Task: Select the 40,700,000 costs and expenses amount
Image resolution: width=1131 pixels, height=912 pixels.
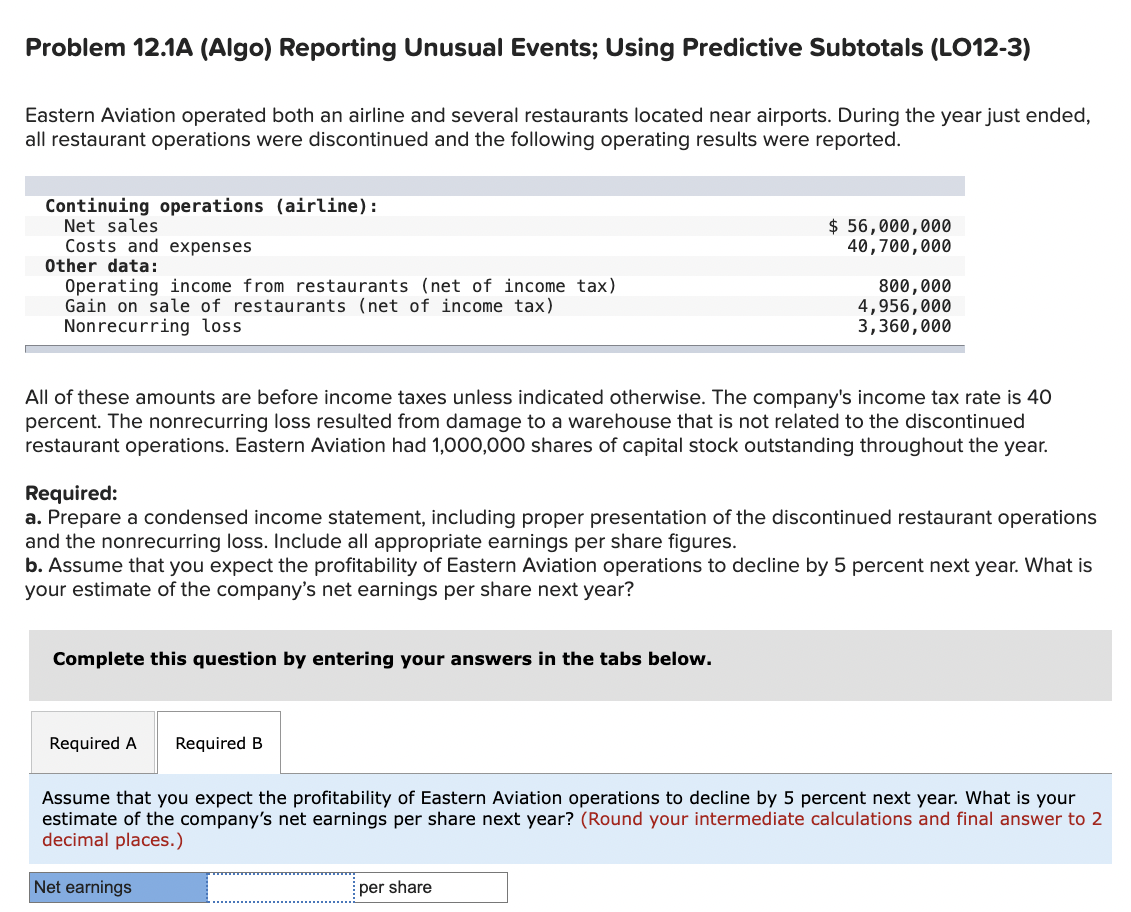Action: click(x=900, y=246)
